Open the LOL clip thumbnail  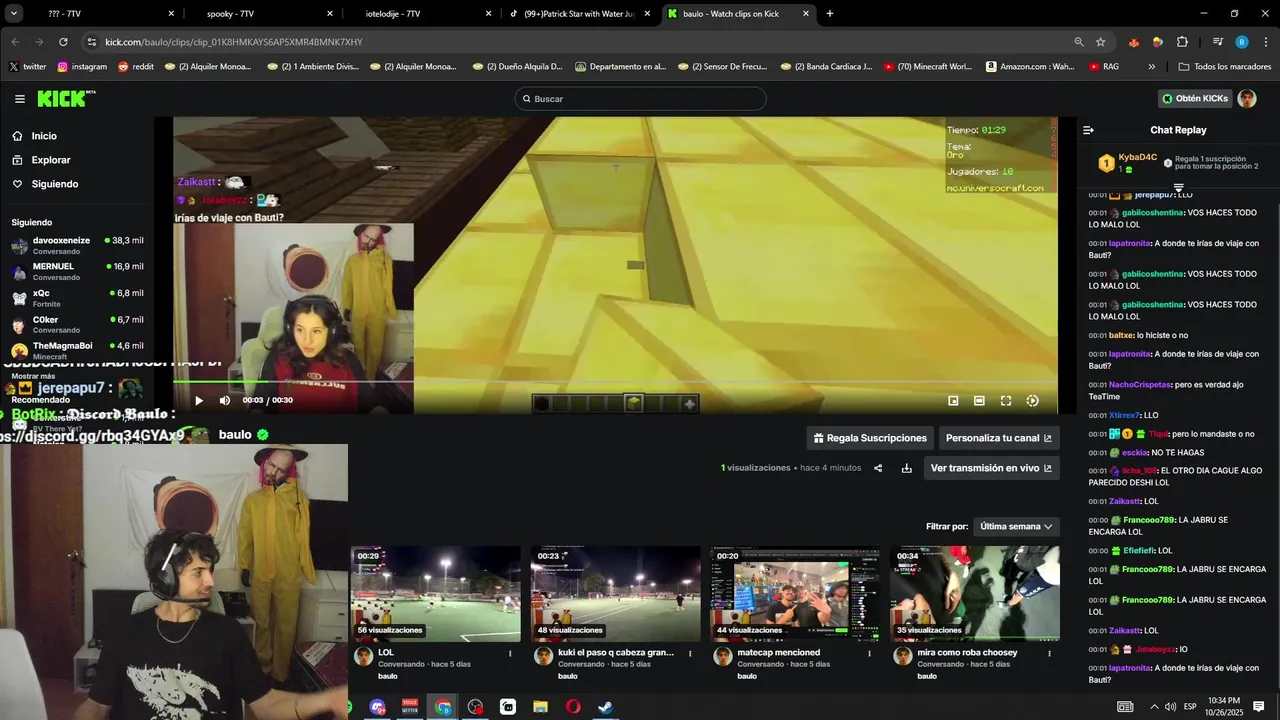[x=435, y=594]
